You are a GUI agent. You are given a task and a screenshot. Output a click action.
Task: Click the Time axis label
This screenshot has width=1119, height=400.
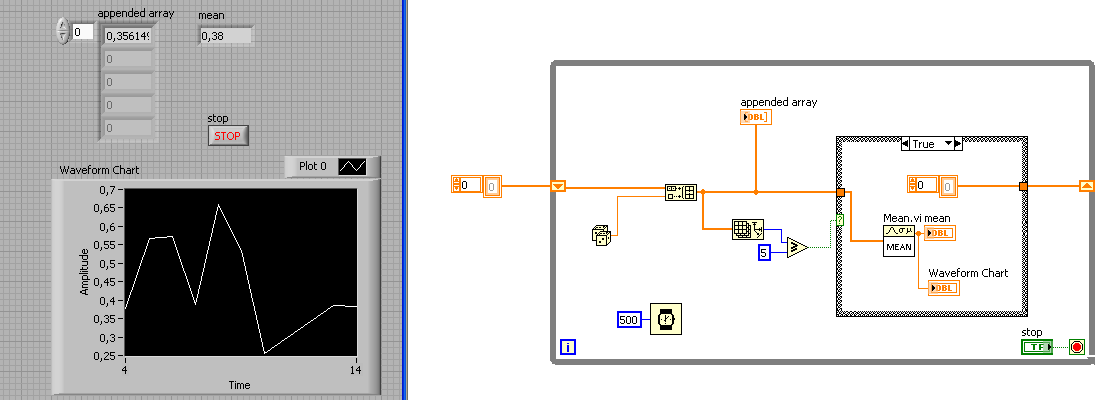coord(239,385)
